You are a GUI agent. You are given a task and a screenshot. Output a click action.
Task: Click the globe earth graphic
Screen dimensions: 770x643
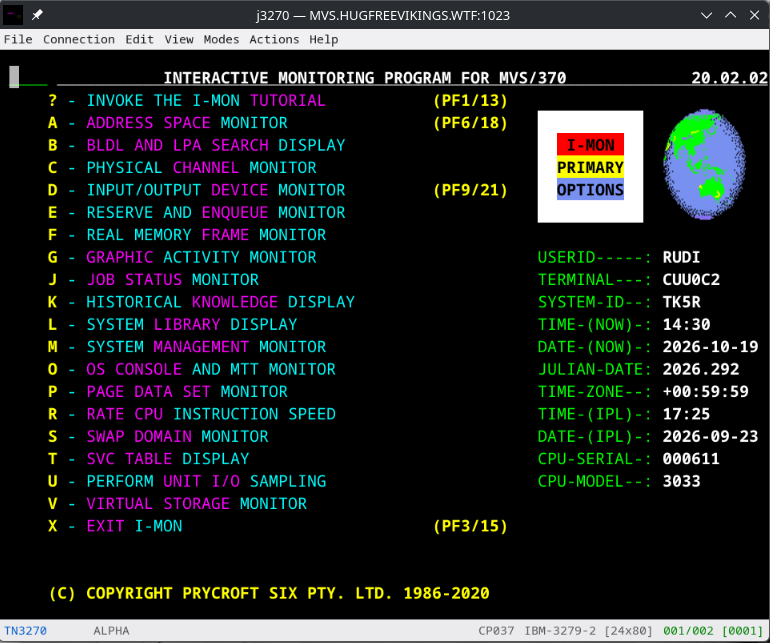(705, 164)
